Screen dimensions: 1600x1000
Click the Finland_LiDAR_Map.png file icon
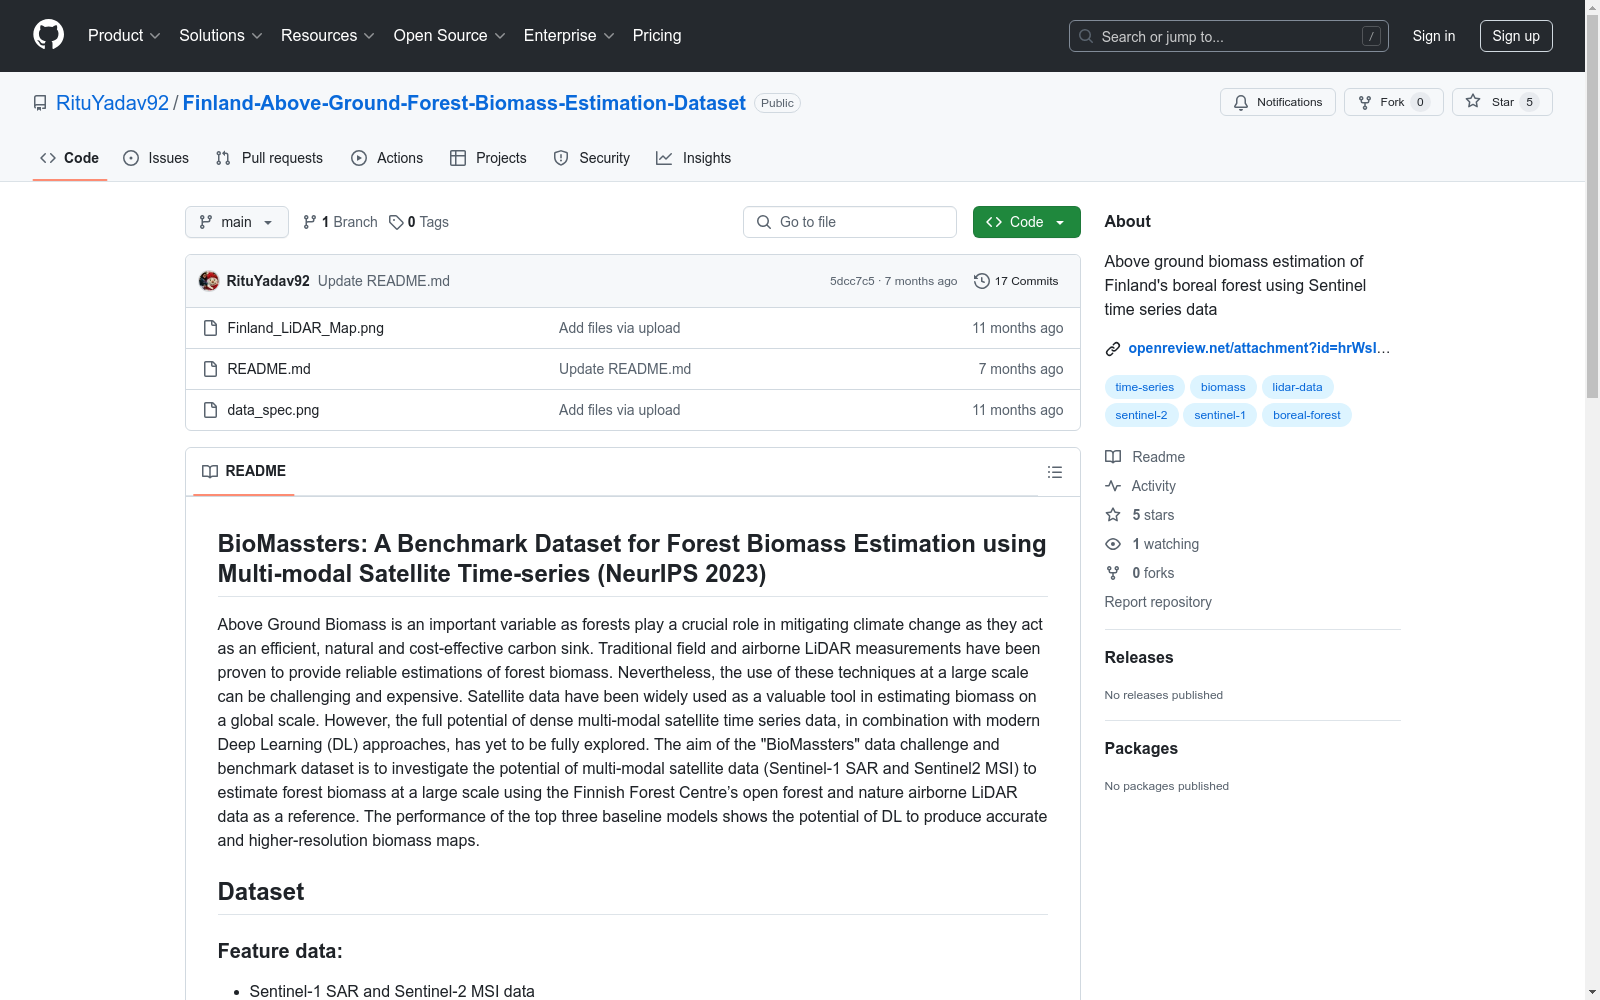pos(210,328)
